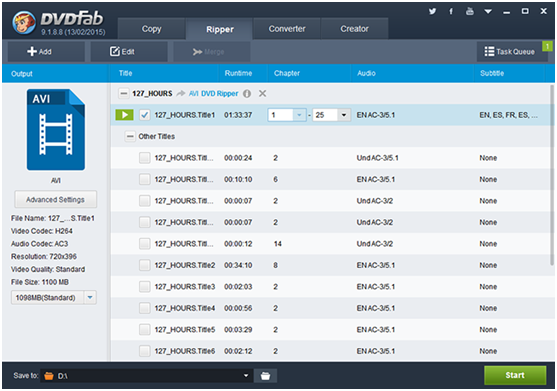
Task: Click the Audio Codec: AC3 text
Action: pos(39,244)
